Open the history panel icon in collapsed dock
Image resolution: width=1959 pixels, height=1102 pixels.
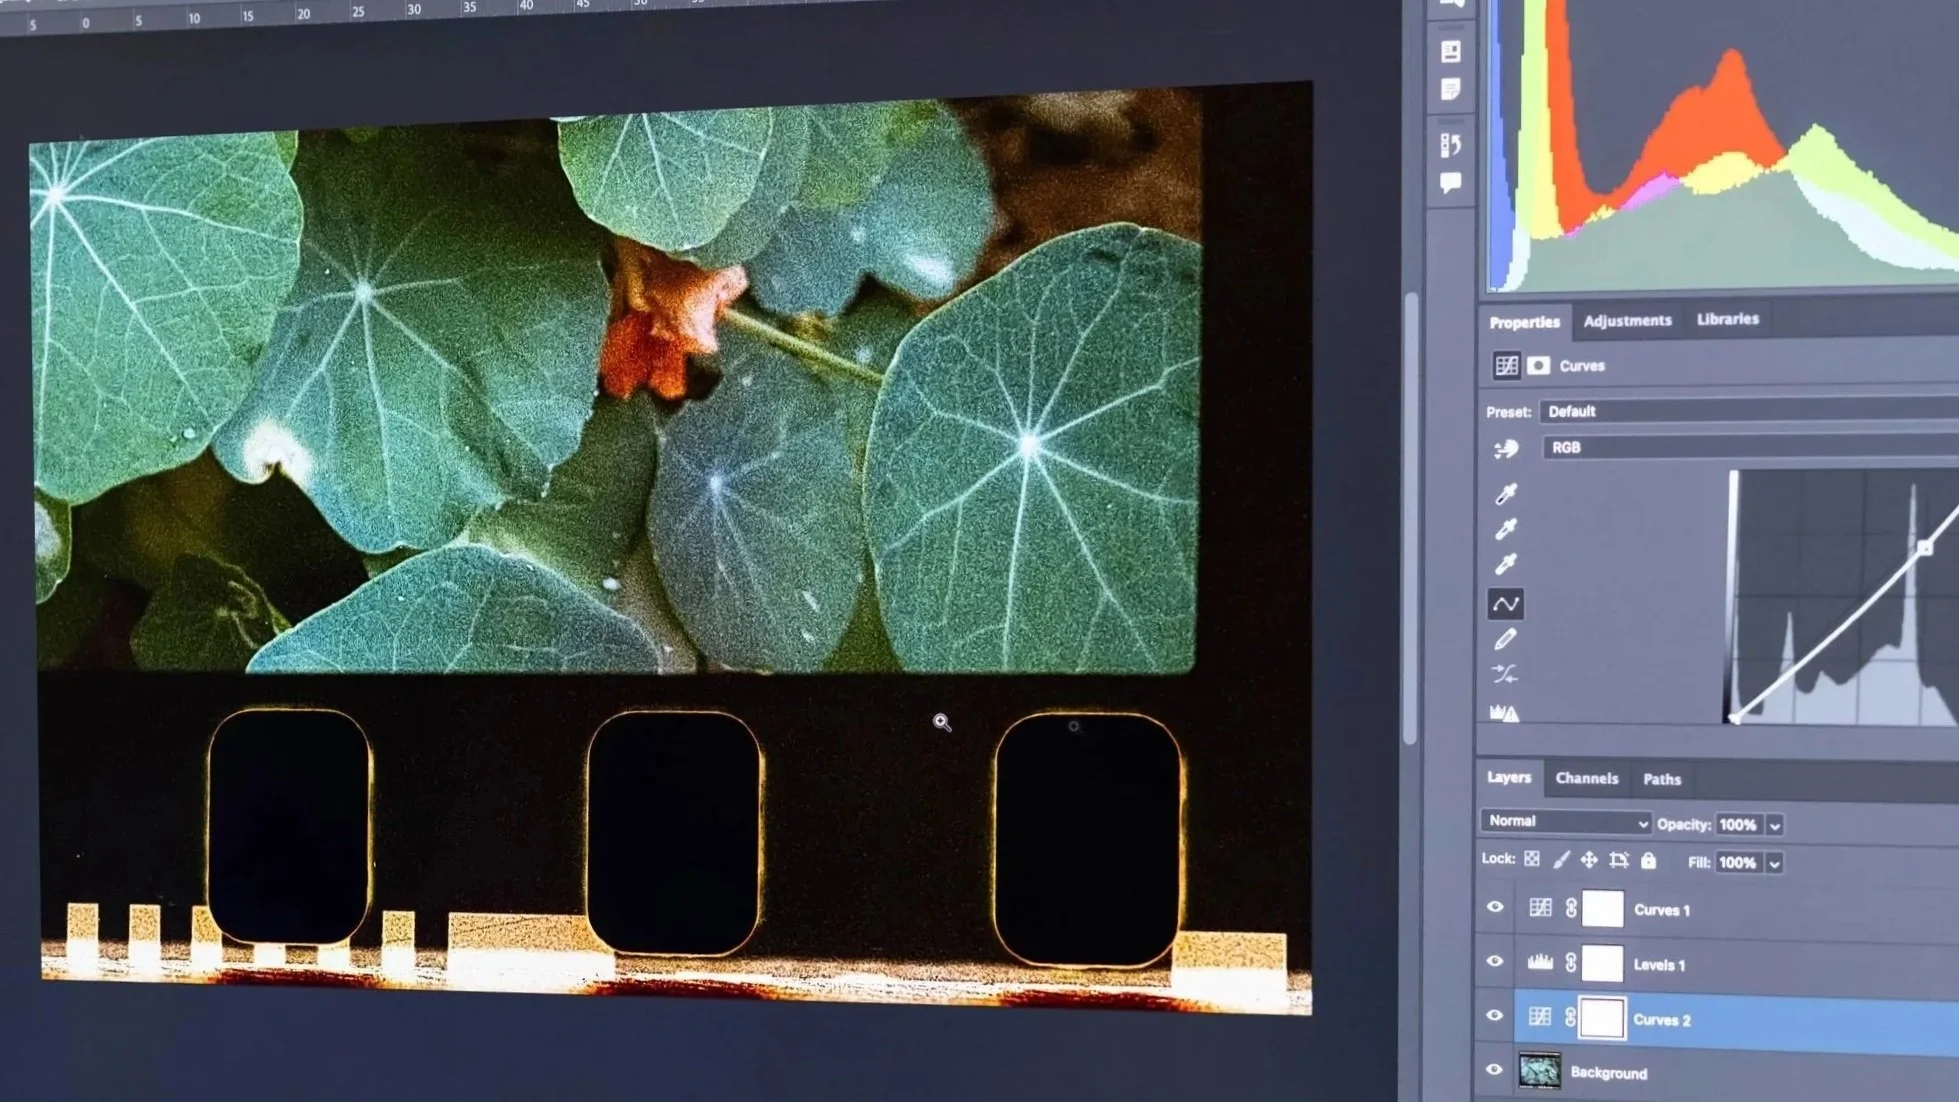[x=1451, y=145]
